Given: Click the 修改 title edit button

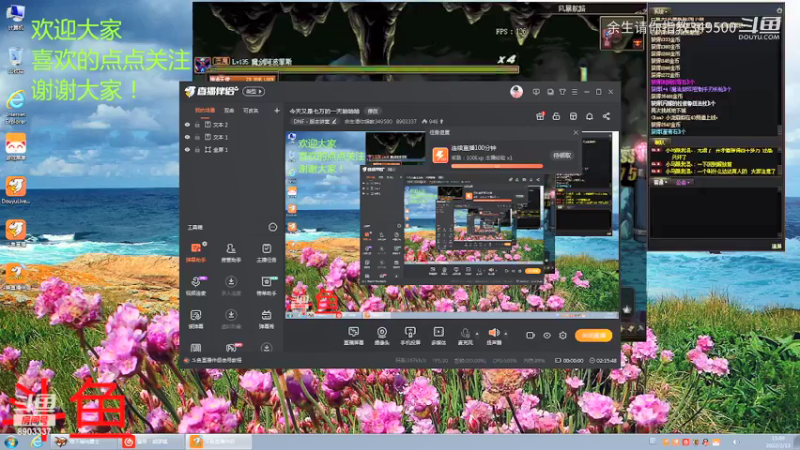Looking at the screenshot, I should point(373,111).
